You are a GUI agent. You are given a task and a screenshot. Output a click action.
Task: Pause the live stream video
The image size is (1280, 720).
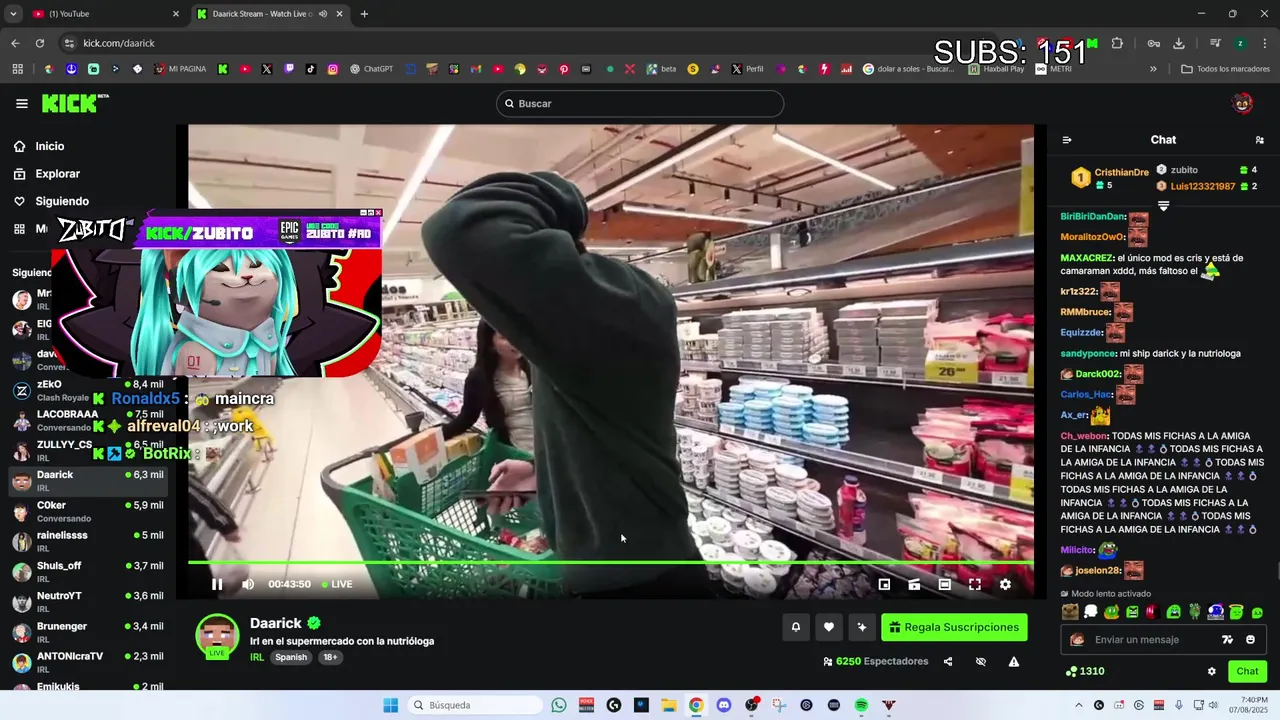click(217, 584)
